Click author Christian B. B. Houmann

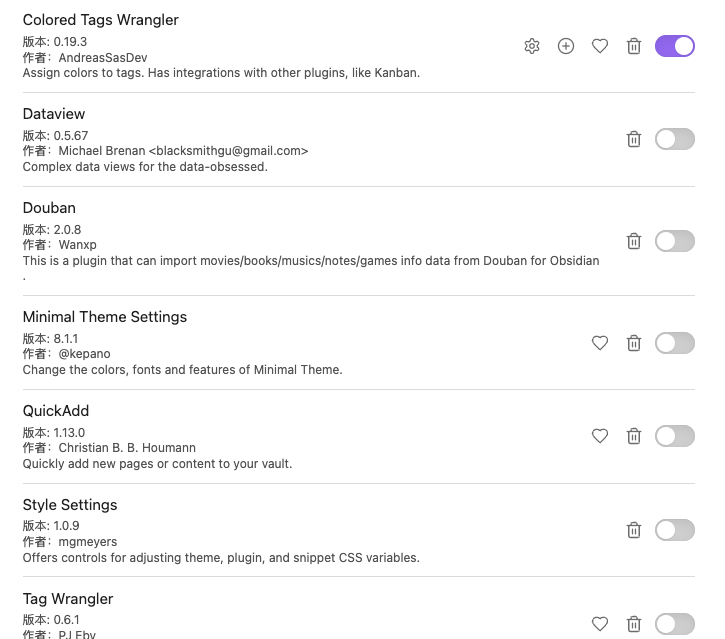tap(127, 448)
